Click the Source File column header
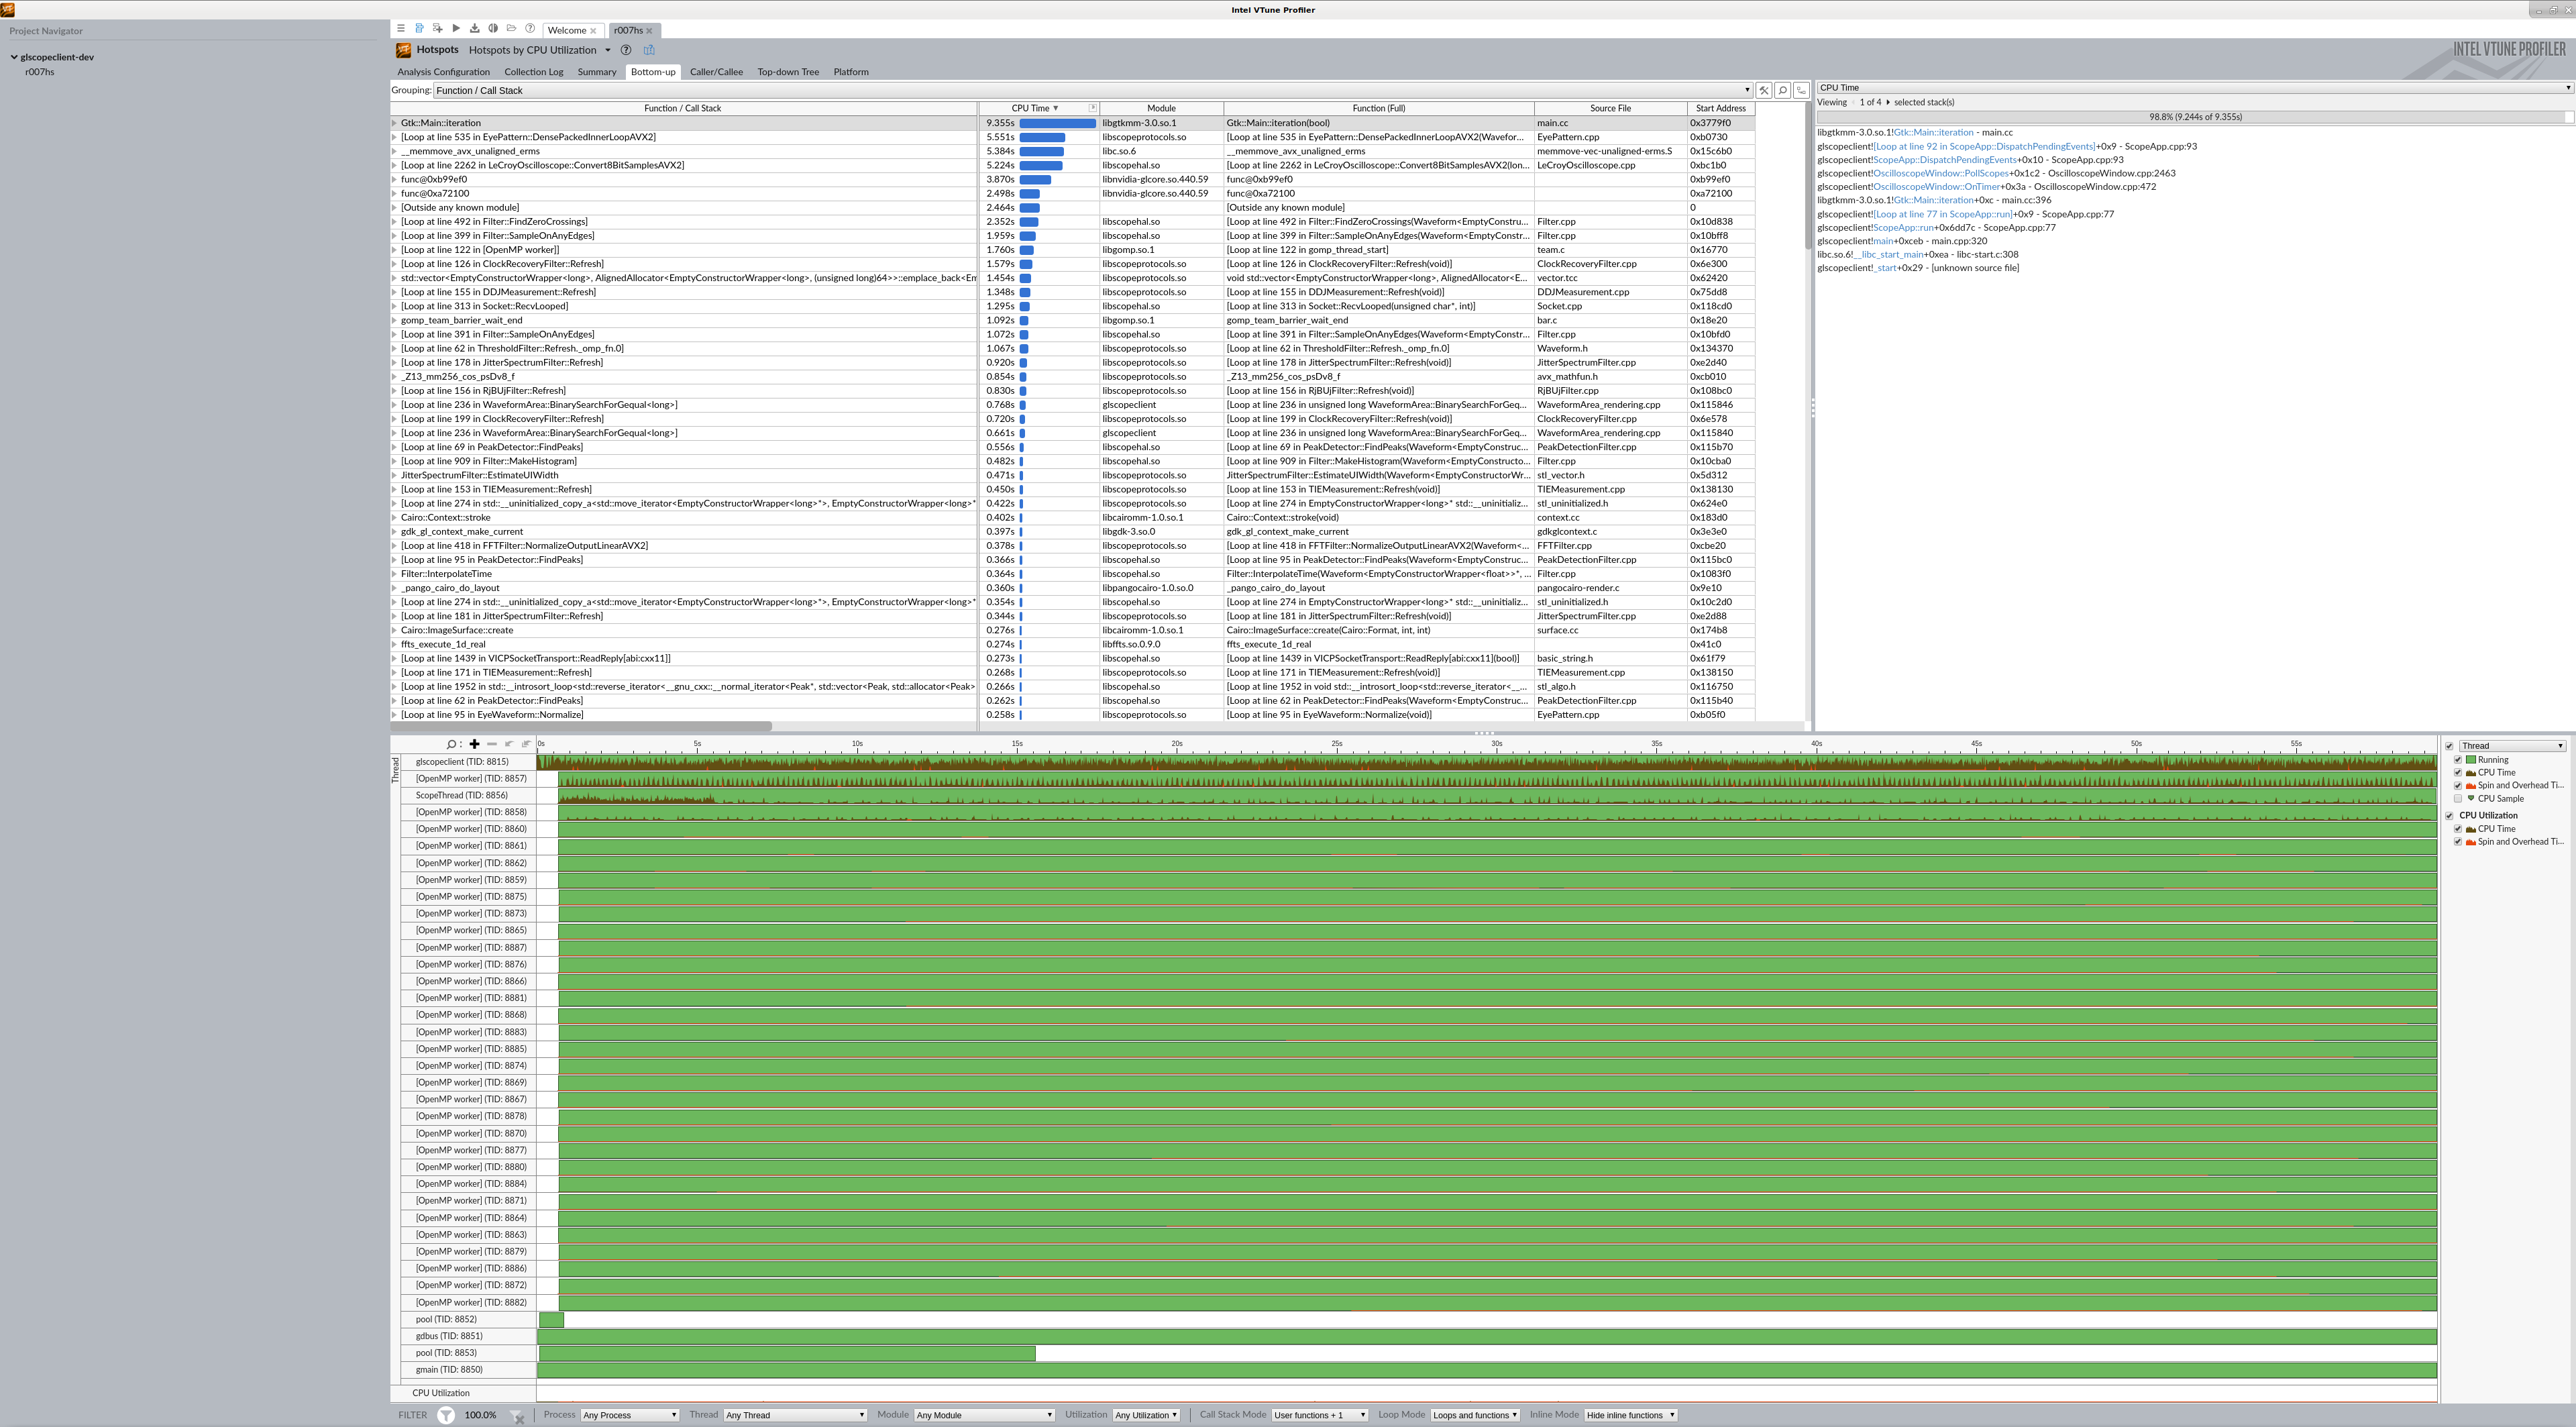Viewport: 2576px width, 1427px height. point(1610,108)
